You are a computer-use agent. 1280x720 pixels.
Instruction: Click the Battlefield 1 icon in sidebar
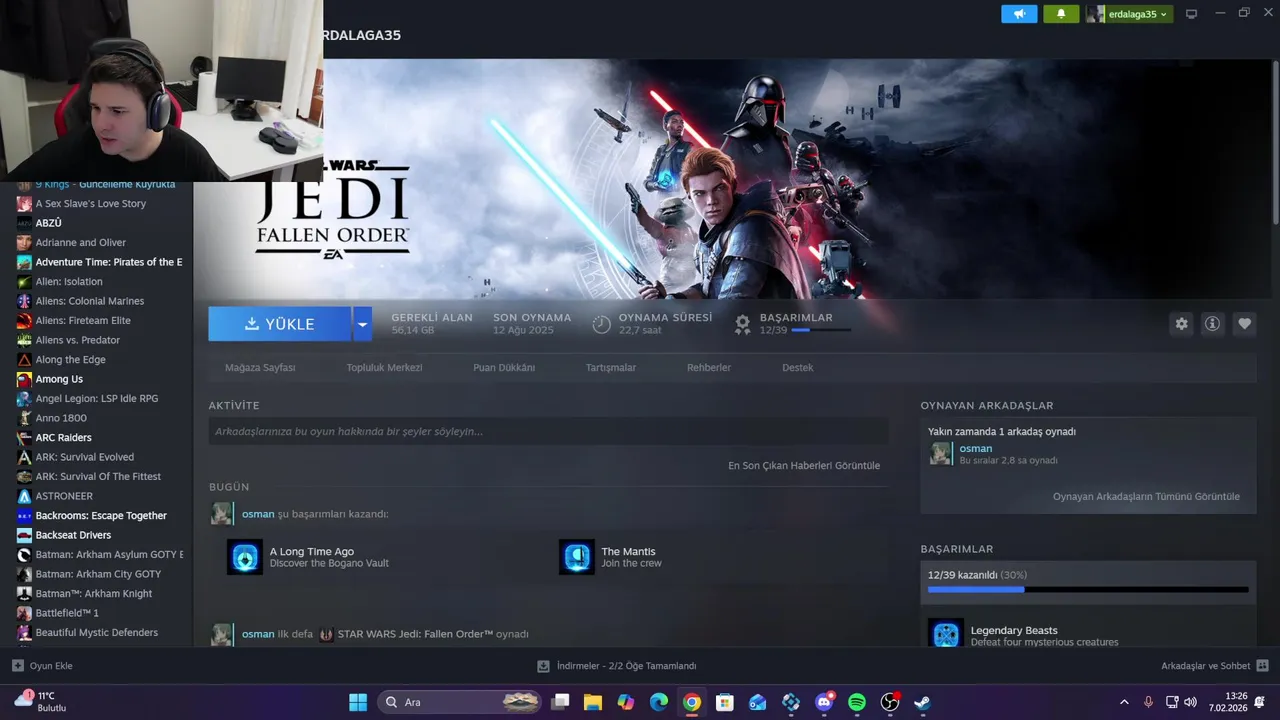(x=24, y=613)
